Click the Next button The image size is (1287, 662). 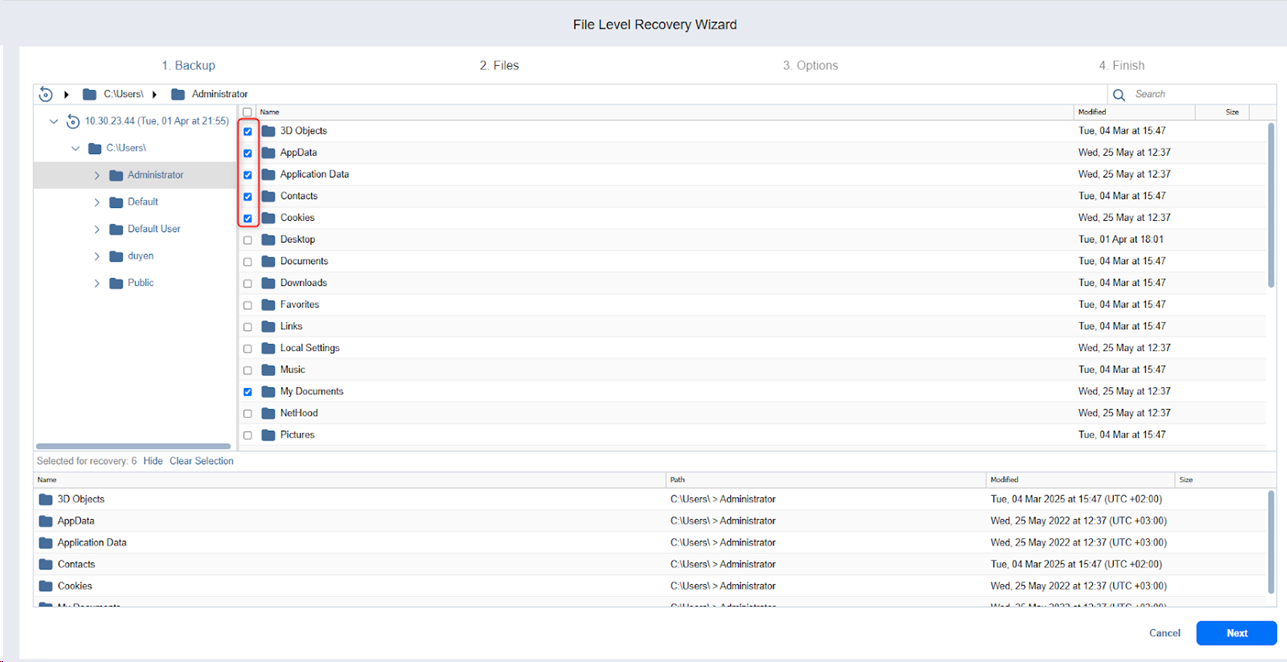(x=1236, y=633)
